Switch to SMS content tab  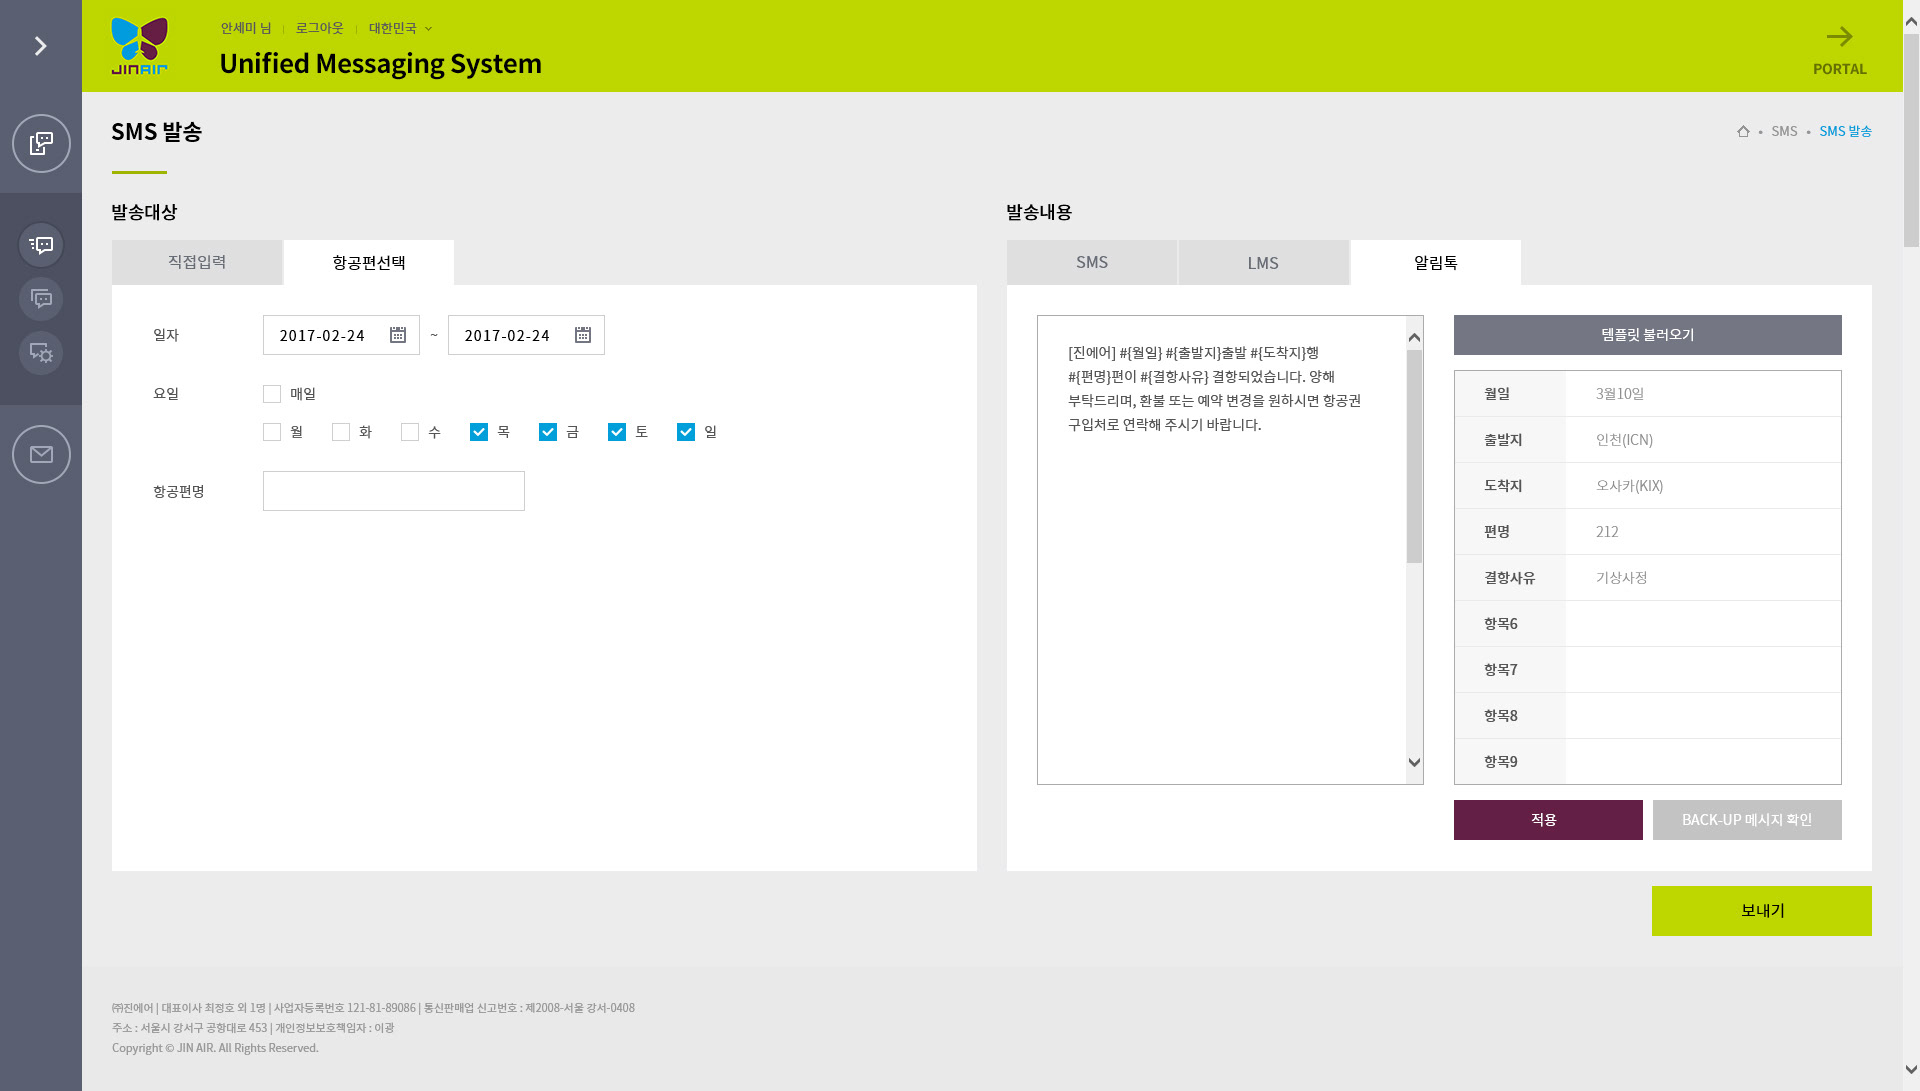click(x=1092, y=262)
